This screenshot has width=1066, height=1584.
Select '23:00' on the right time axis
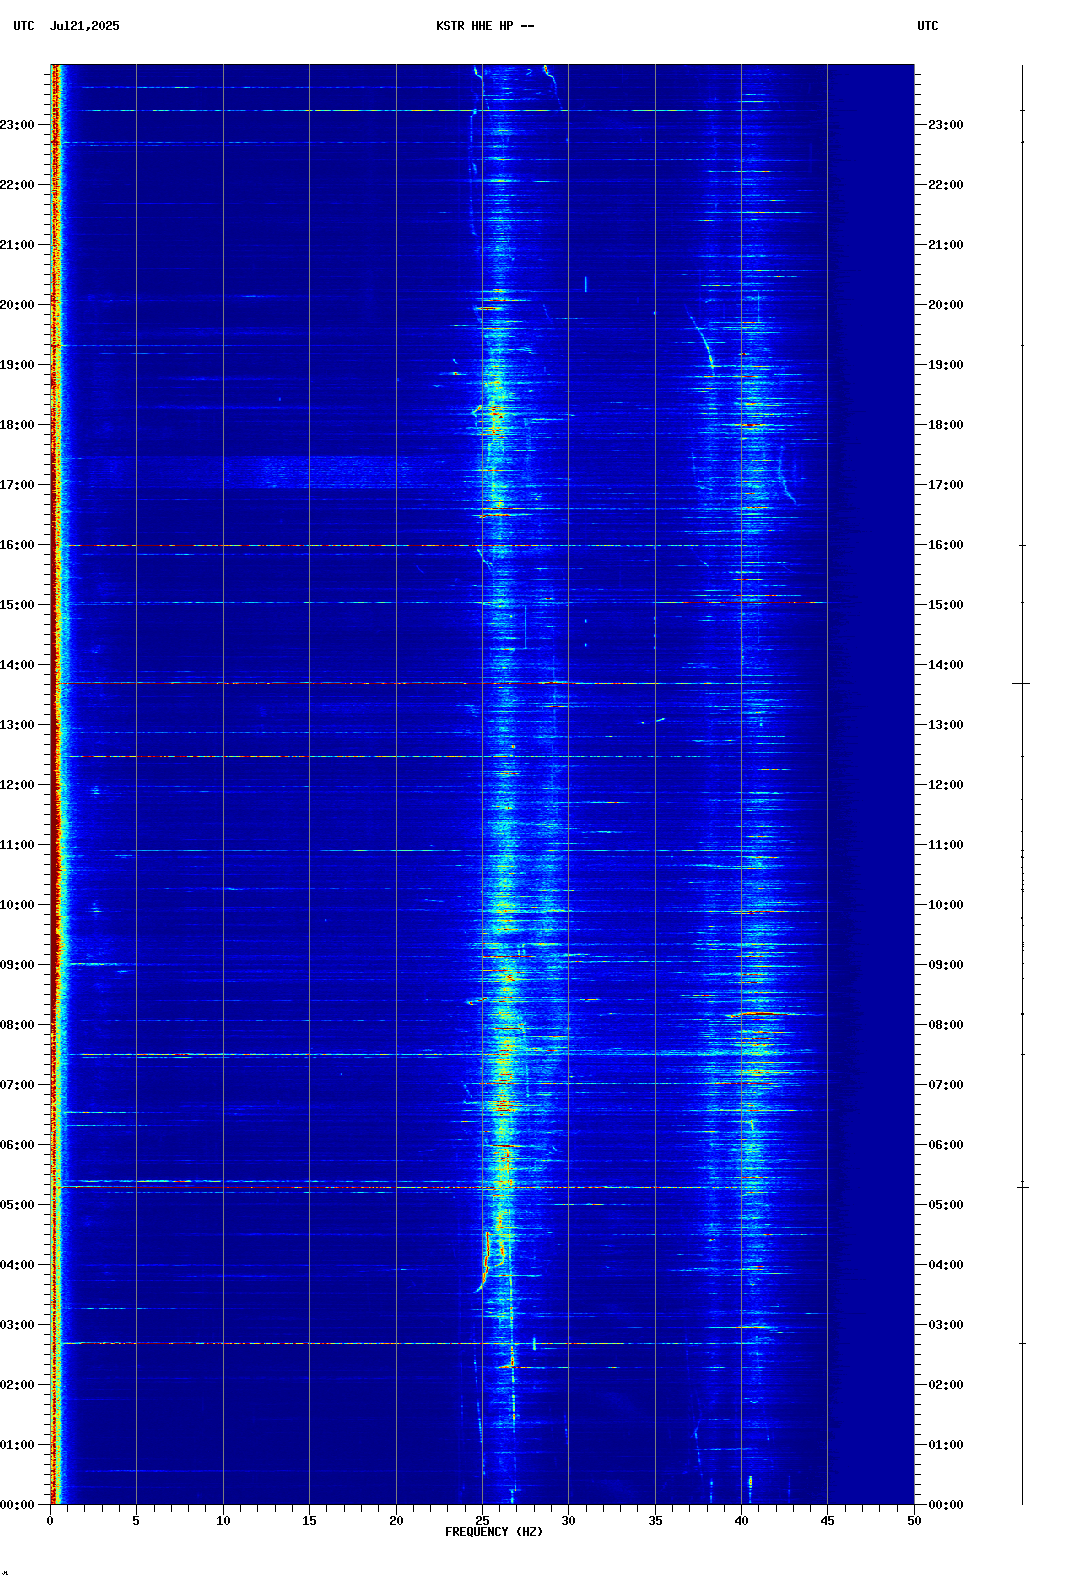coord(946,125)
